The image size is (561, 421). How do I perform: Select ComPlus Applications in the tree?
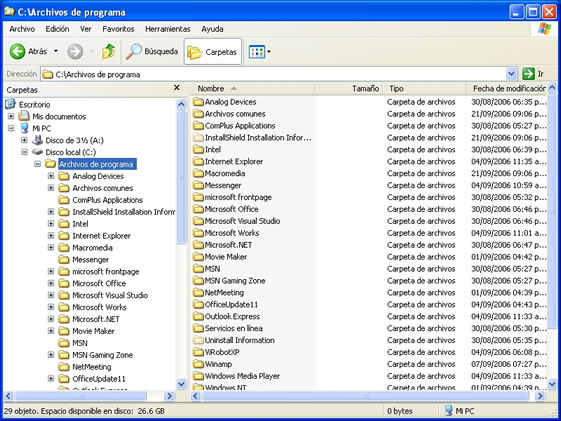coord(107,200)
